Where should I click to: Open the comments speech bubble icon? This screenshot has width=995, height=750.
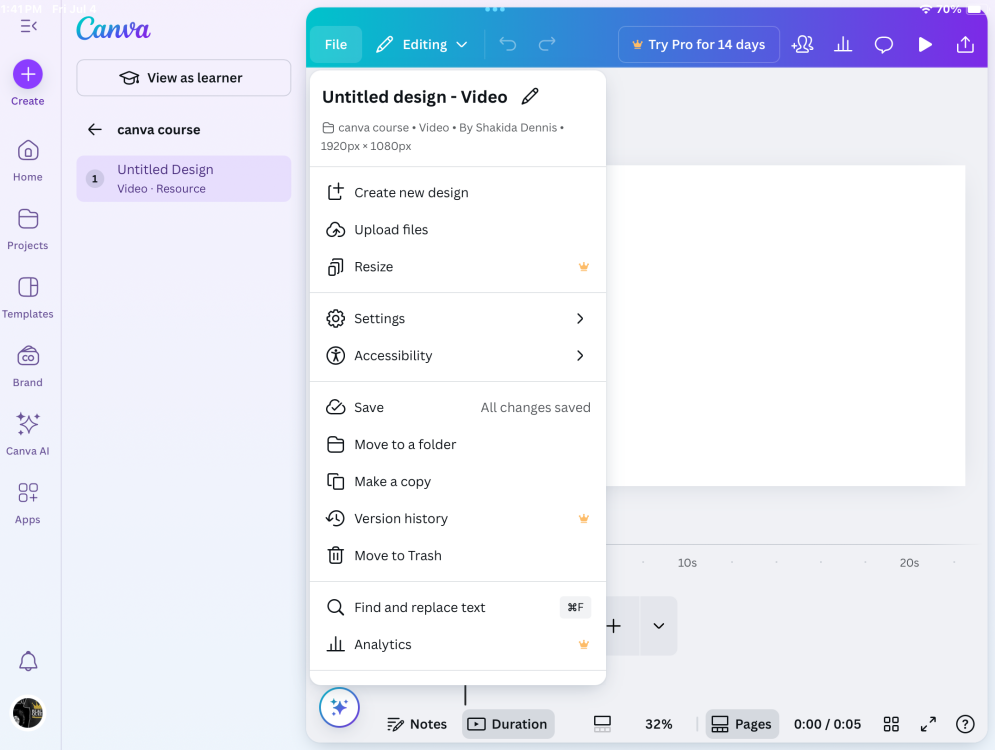coord(884,45)
